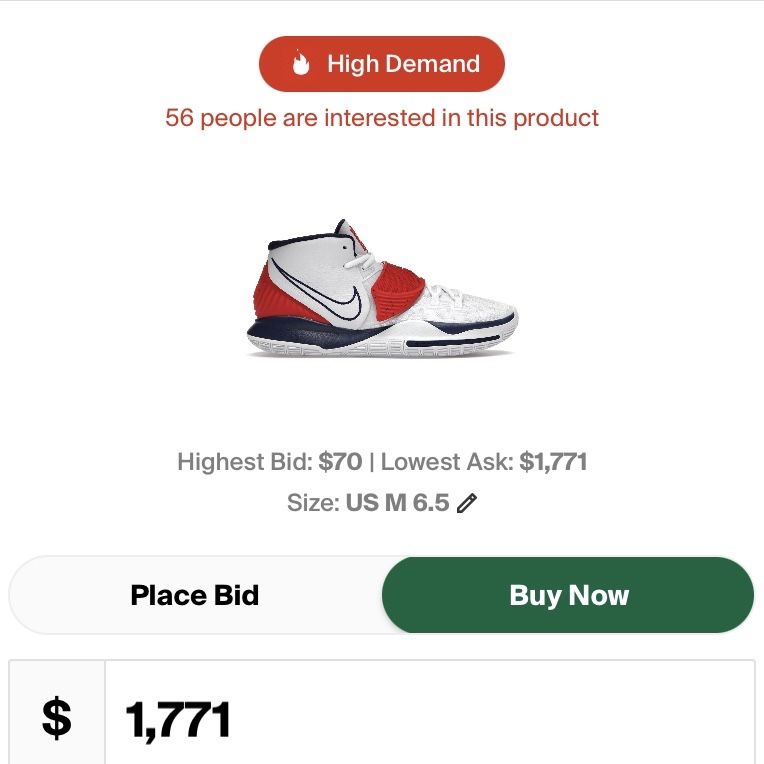Click the Lowest Ask label

447,461
